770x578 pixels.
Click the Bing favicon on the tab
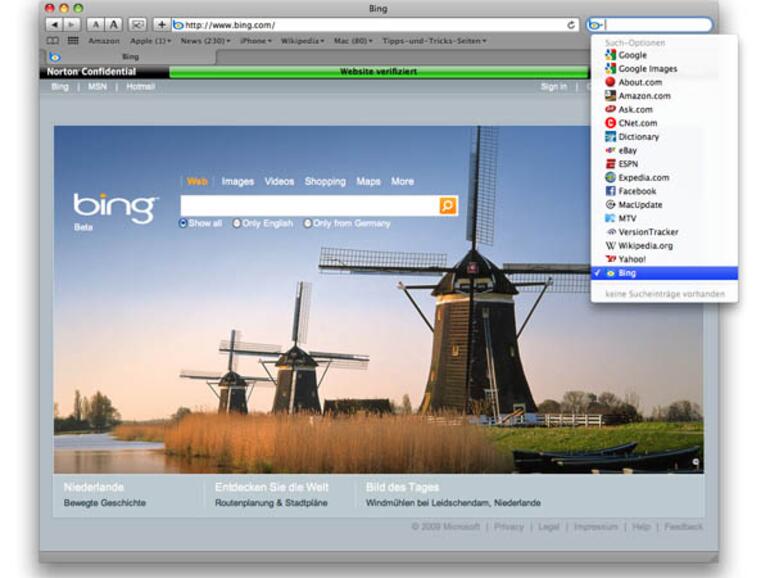pyautogui.click(x=55, y=57)
